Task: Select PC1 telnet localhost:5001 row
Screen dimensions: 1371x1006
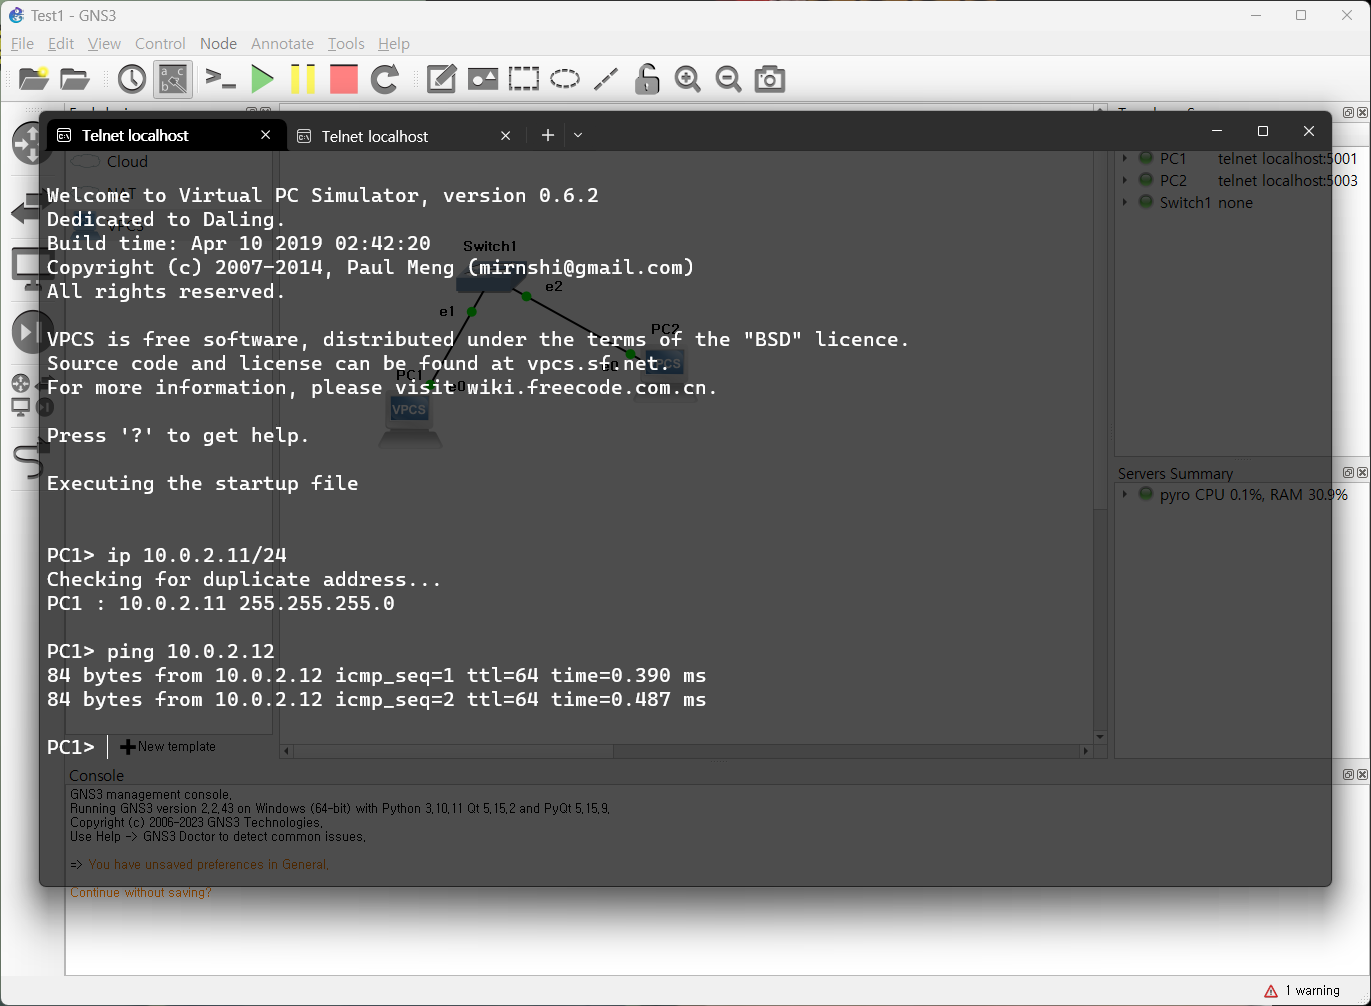Action: click(x=1242, y=158)
